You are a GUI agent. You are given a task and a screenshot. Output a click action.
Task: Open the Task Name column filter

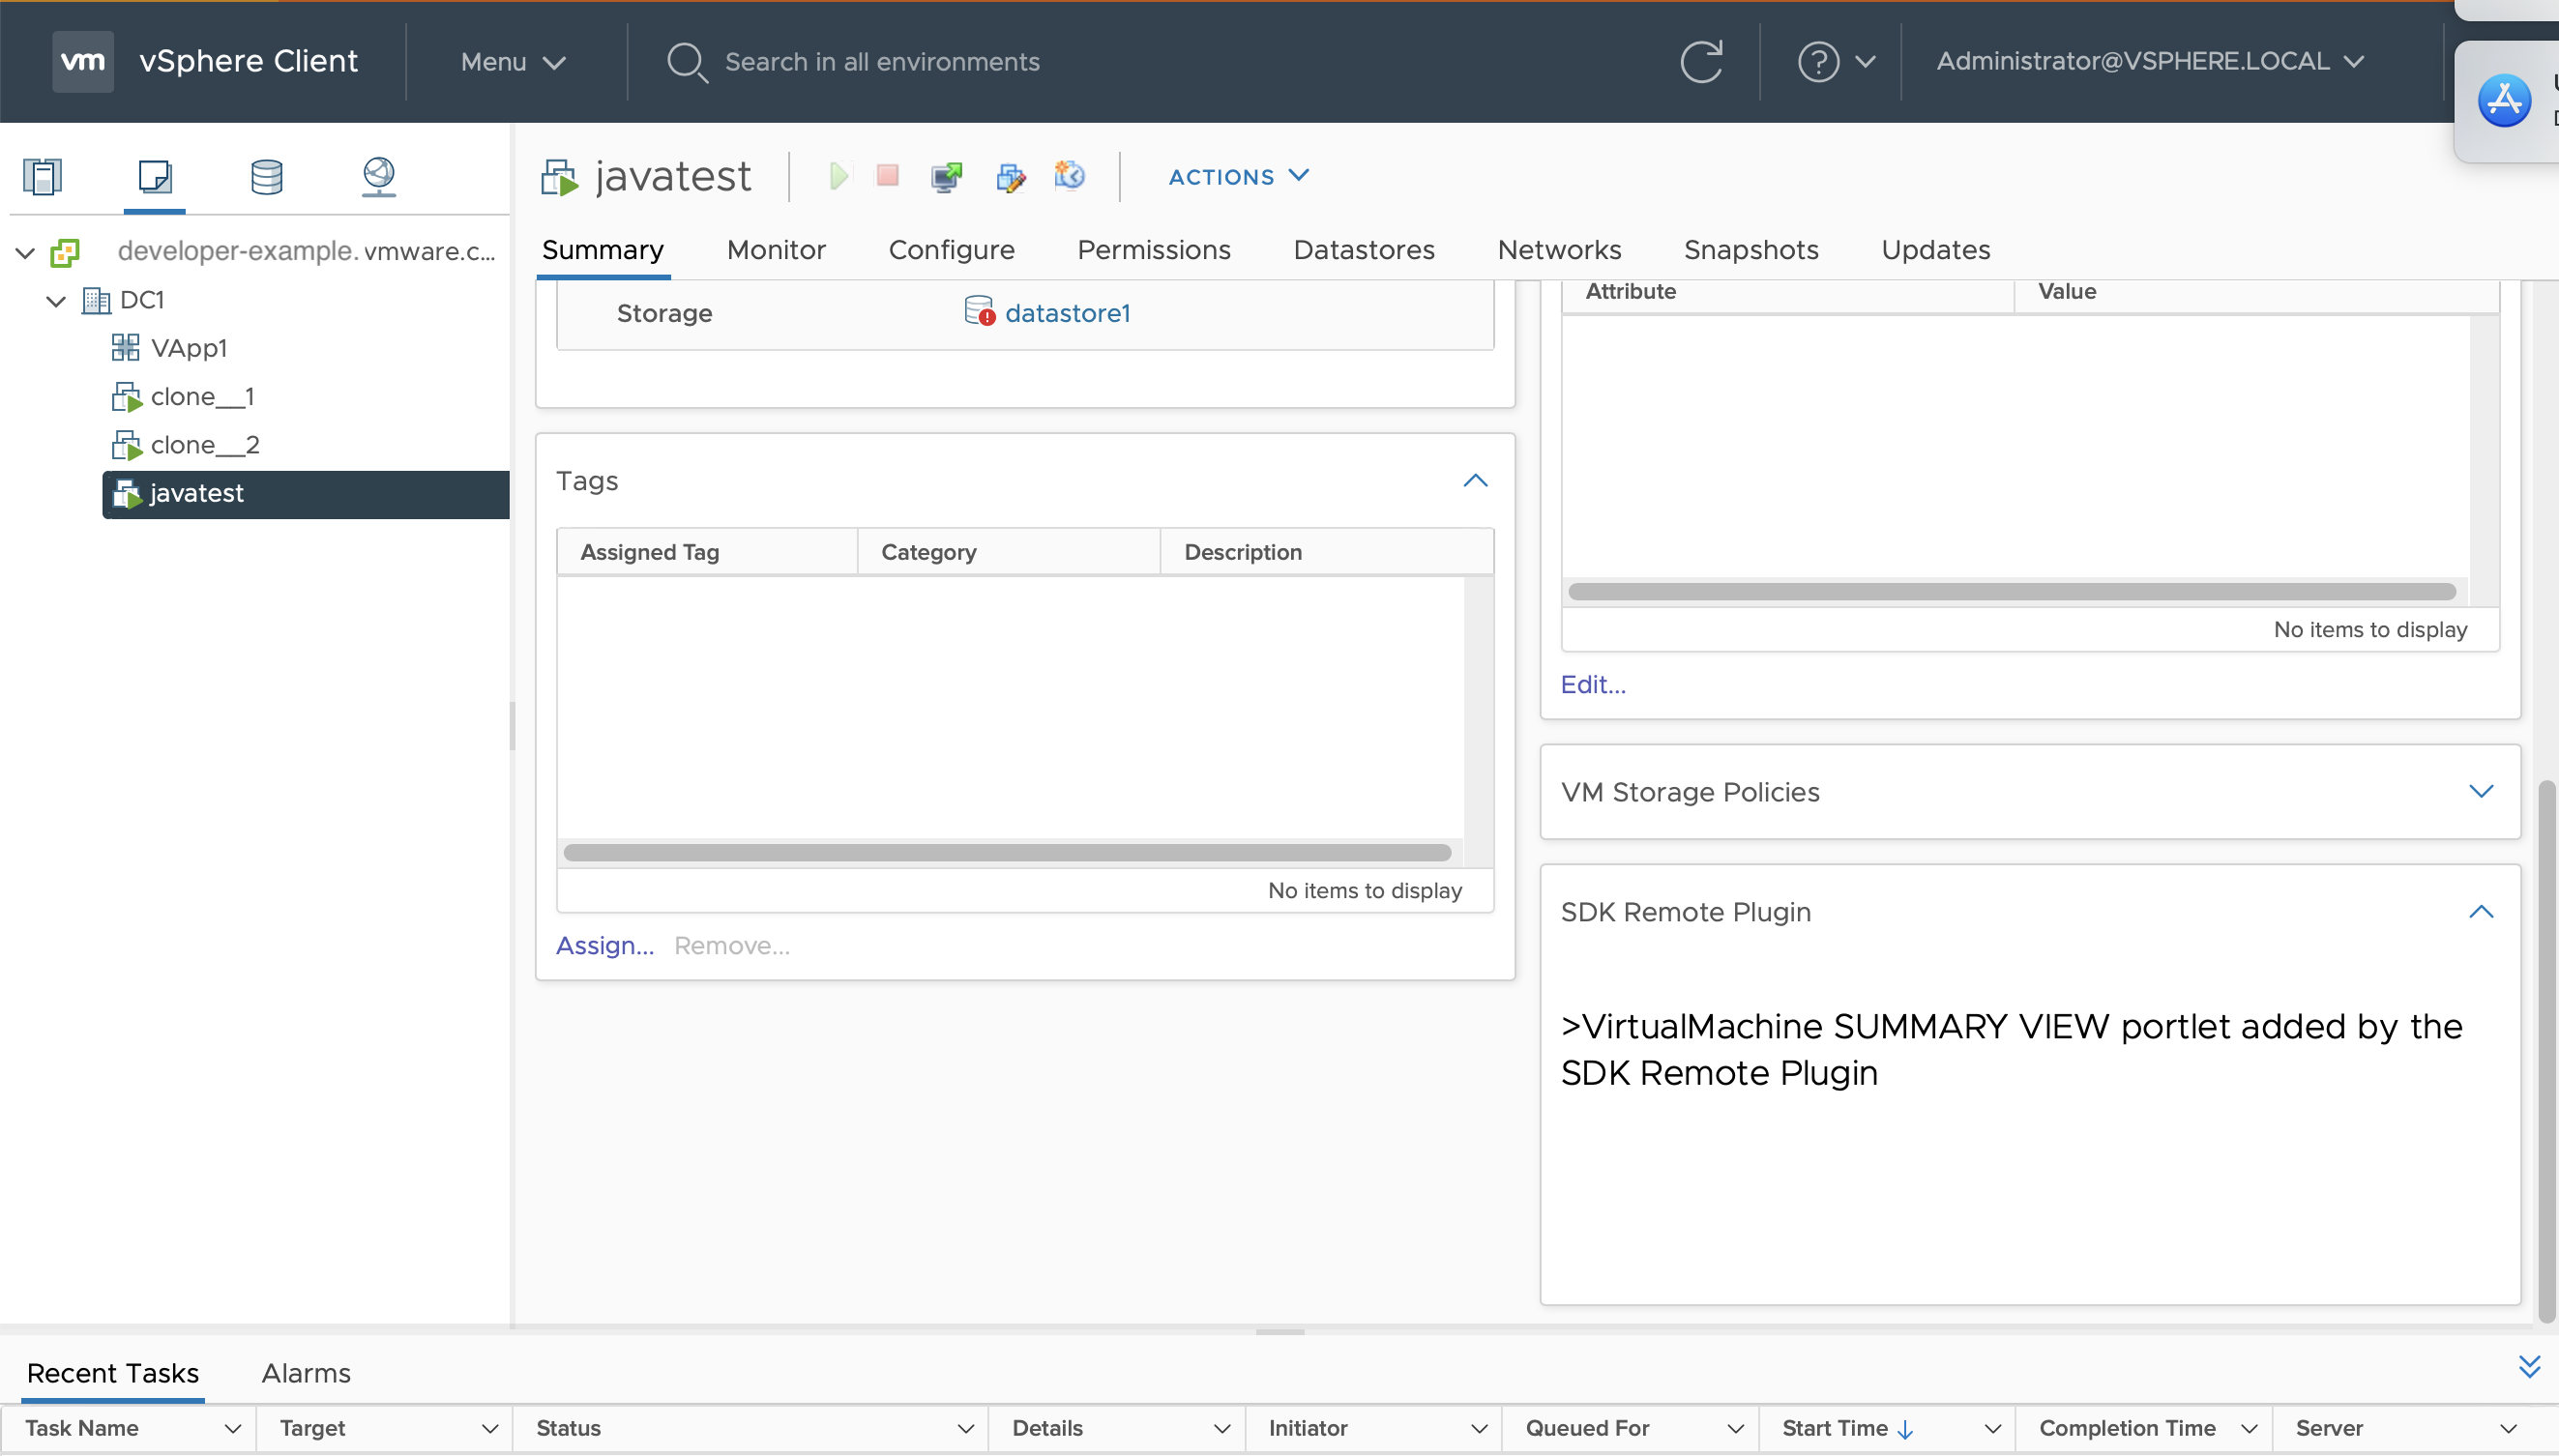click(x=232, y=1430)
